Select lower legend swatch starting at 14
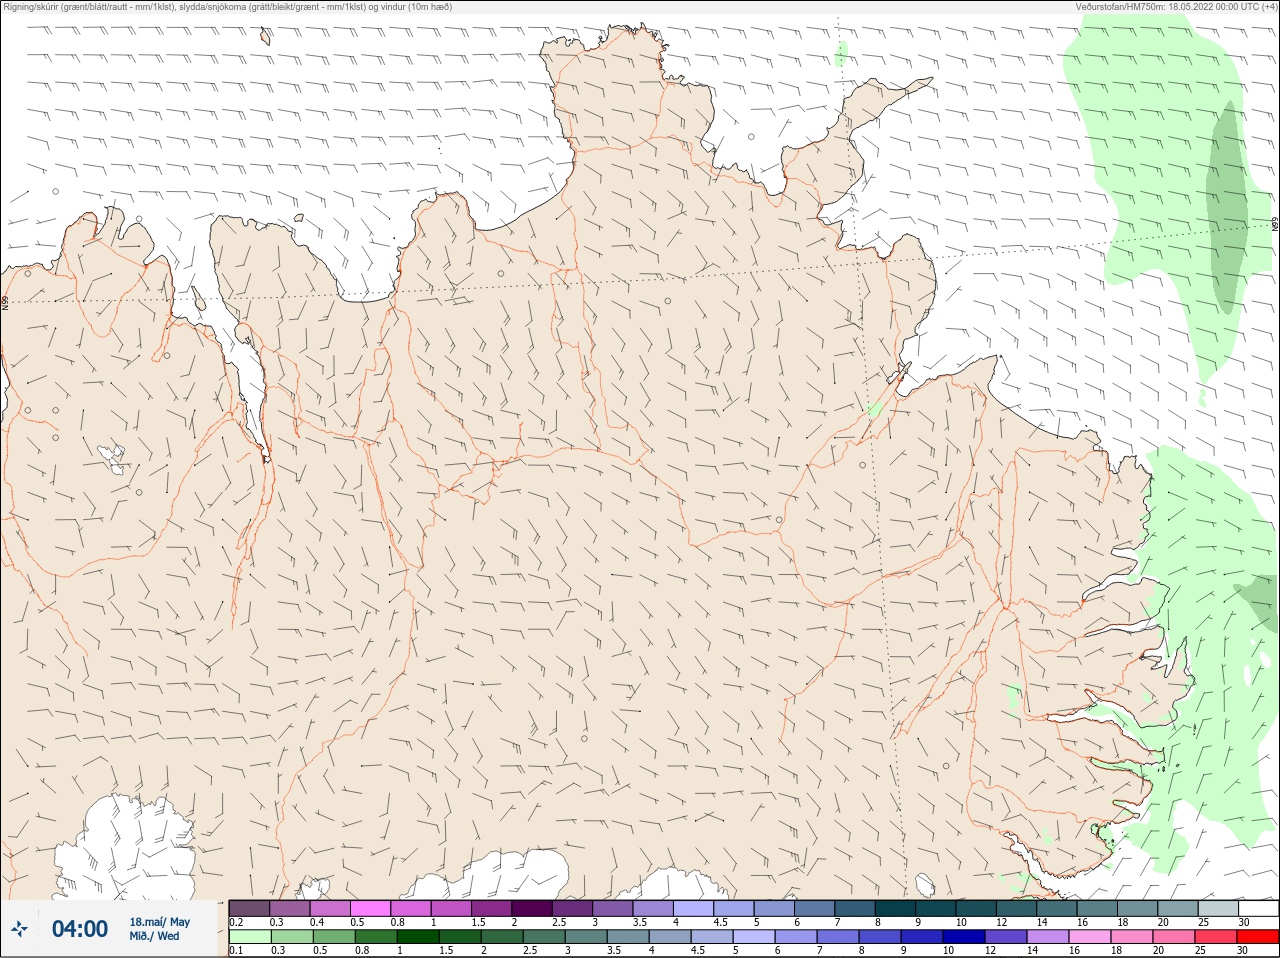 [1048, 937]
